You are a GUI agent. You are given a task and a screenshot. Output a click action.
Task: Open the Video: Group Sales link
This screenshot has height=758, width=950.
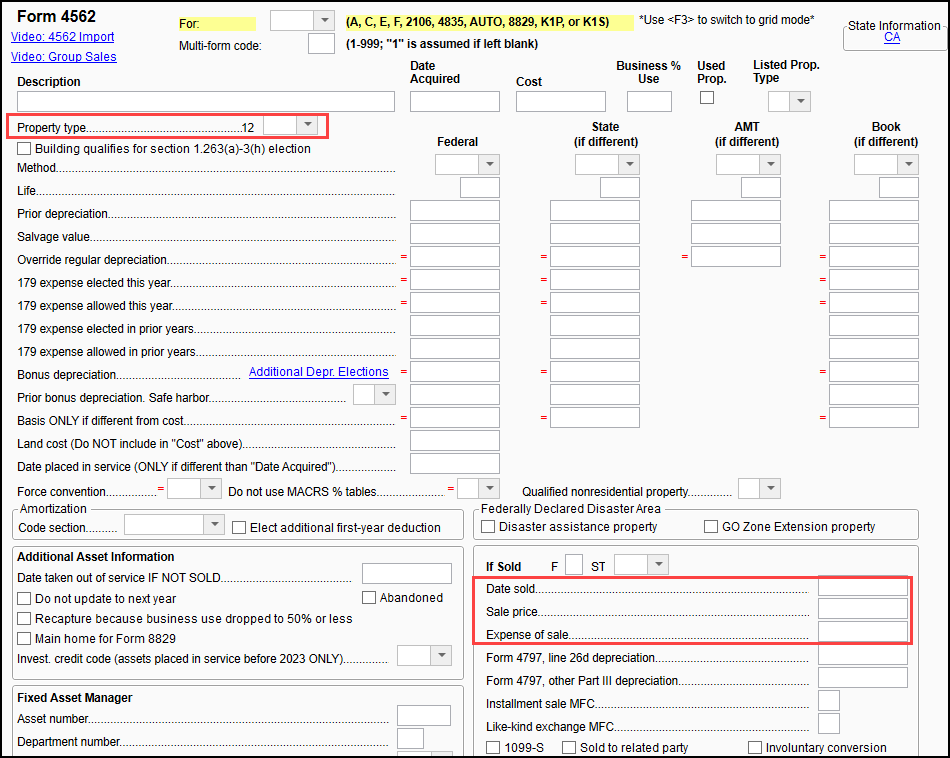coord(66,57)
